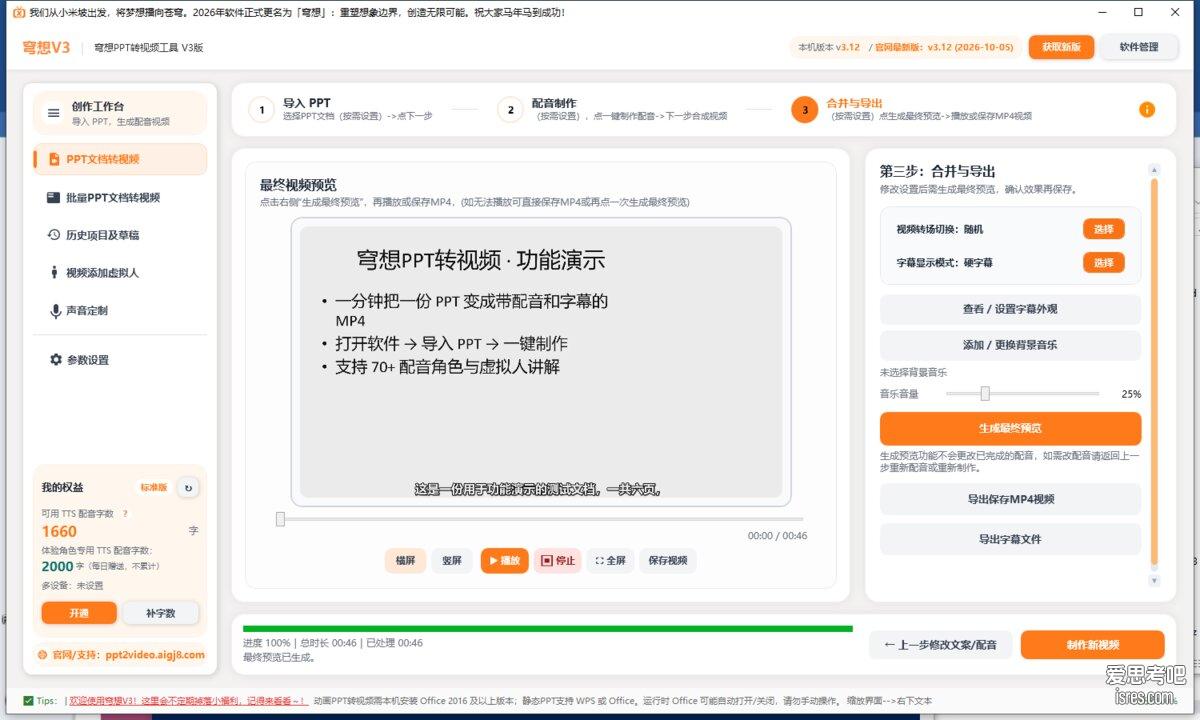Click 保存视频 below the preview

point(668,561)
